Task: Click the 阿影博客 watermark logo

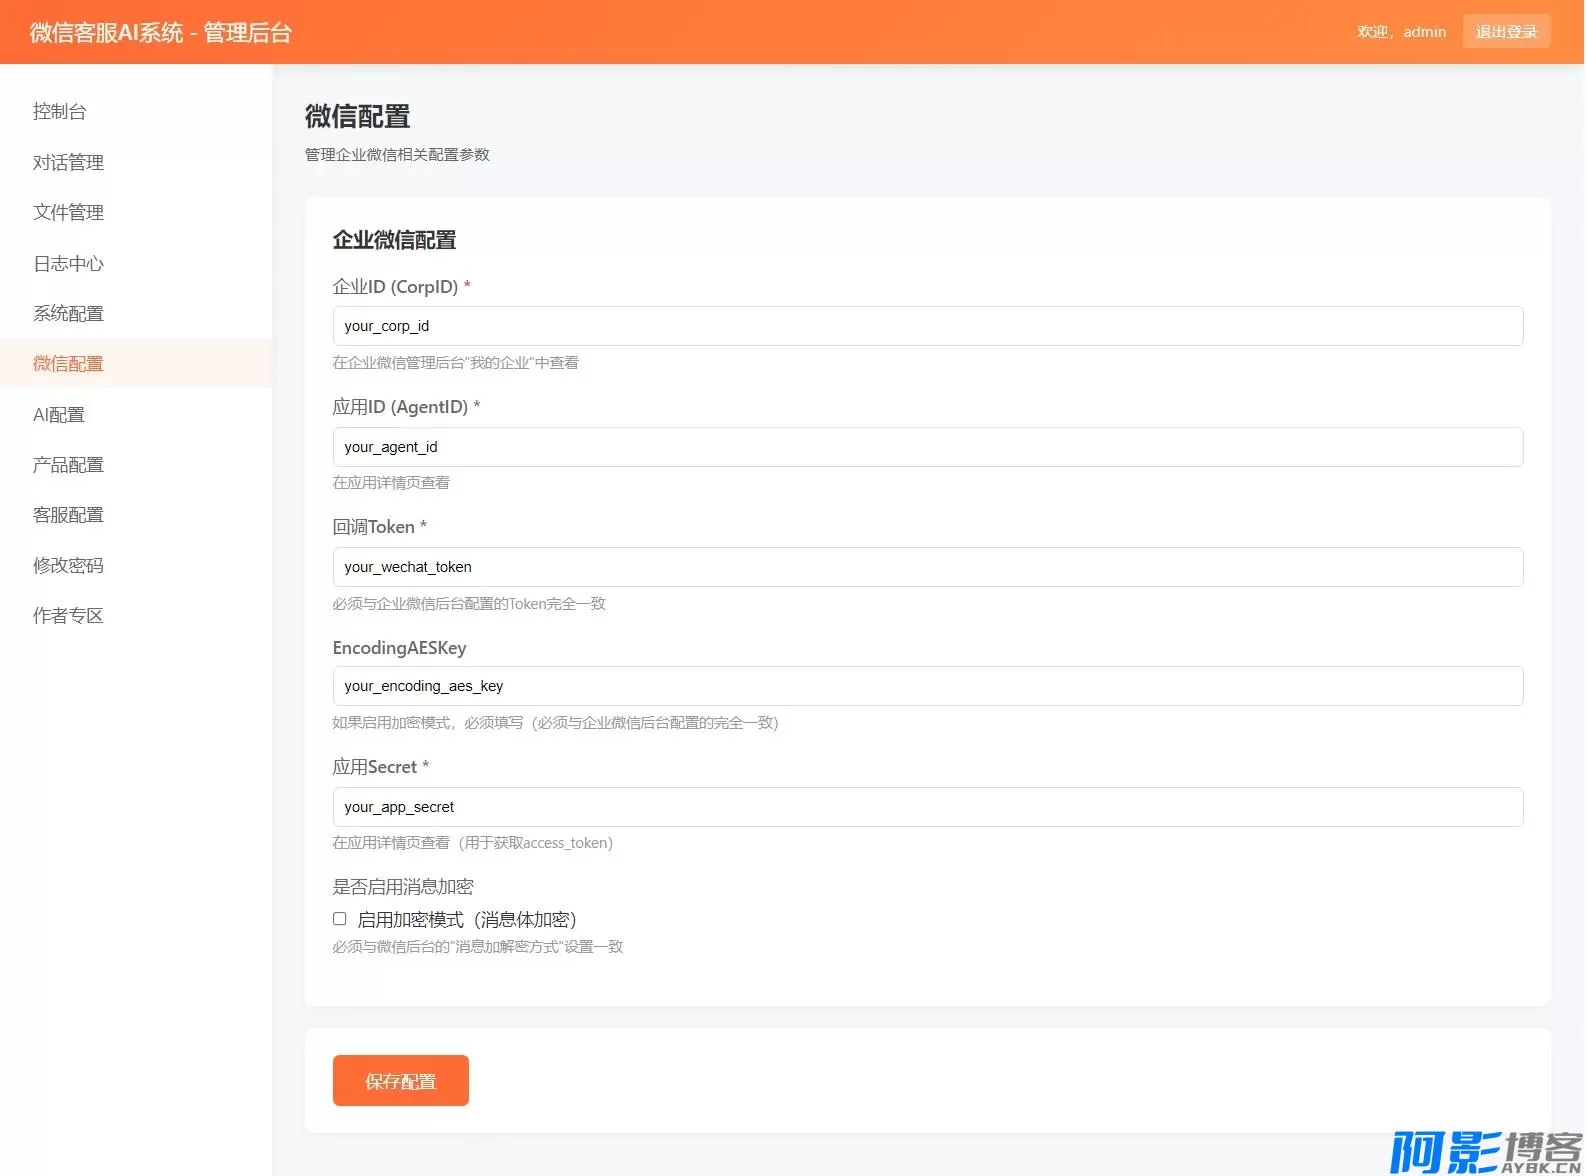Action: click(x=1485, y=1151)
